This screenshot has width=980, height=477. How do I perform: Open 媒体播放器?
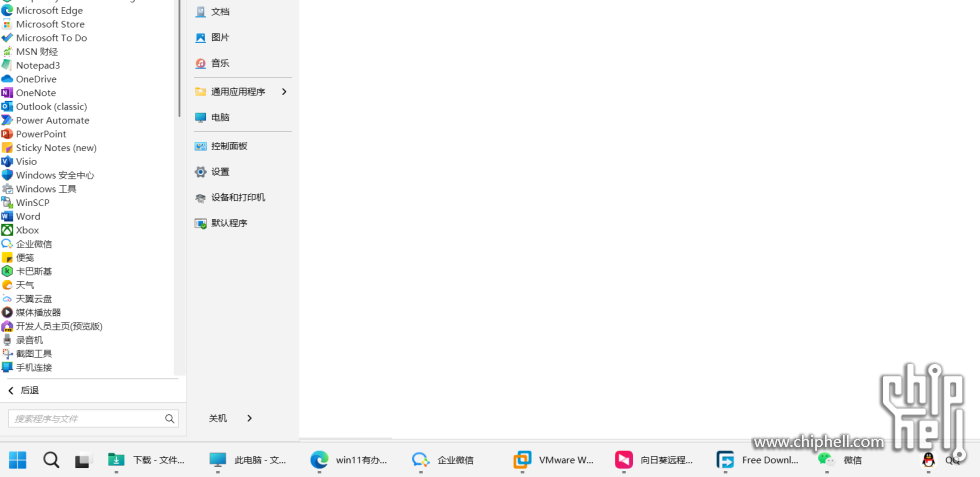[31, 313]
